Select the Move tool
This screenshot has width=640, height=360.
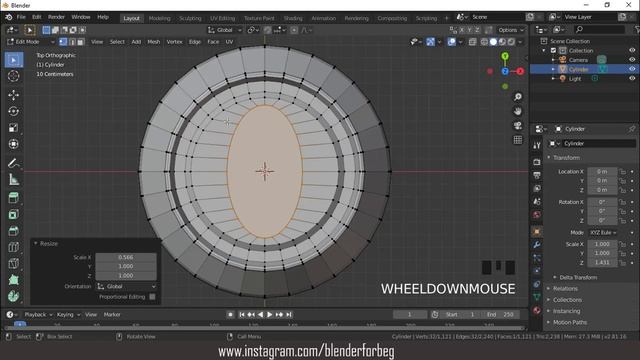13,95
